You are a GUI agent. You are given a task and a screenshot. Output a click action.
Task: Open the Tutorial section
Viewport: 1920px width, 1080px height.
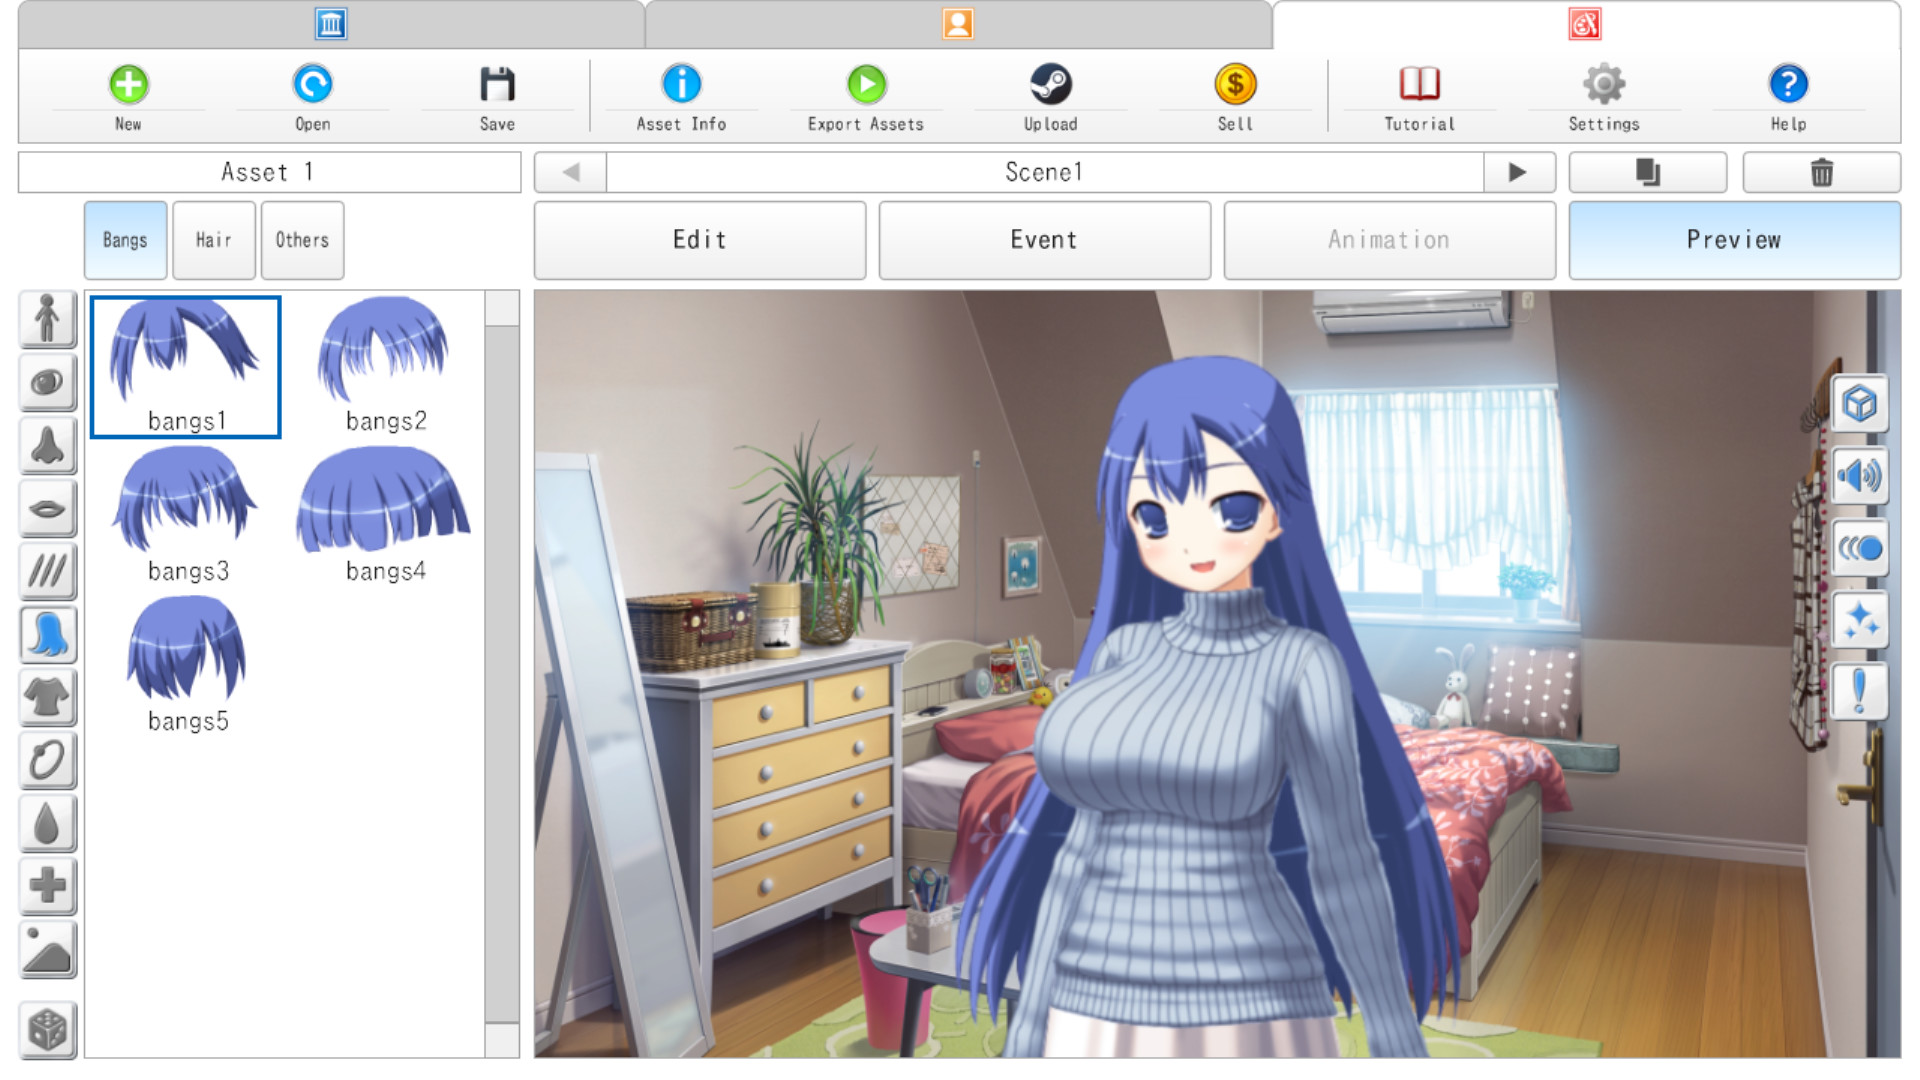point(1418,95)
